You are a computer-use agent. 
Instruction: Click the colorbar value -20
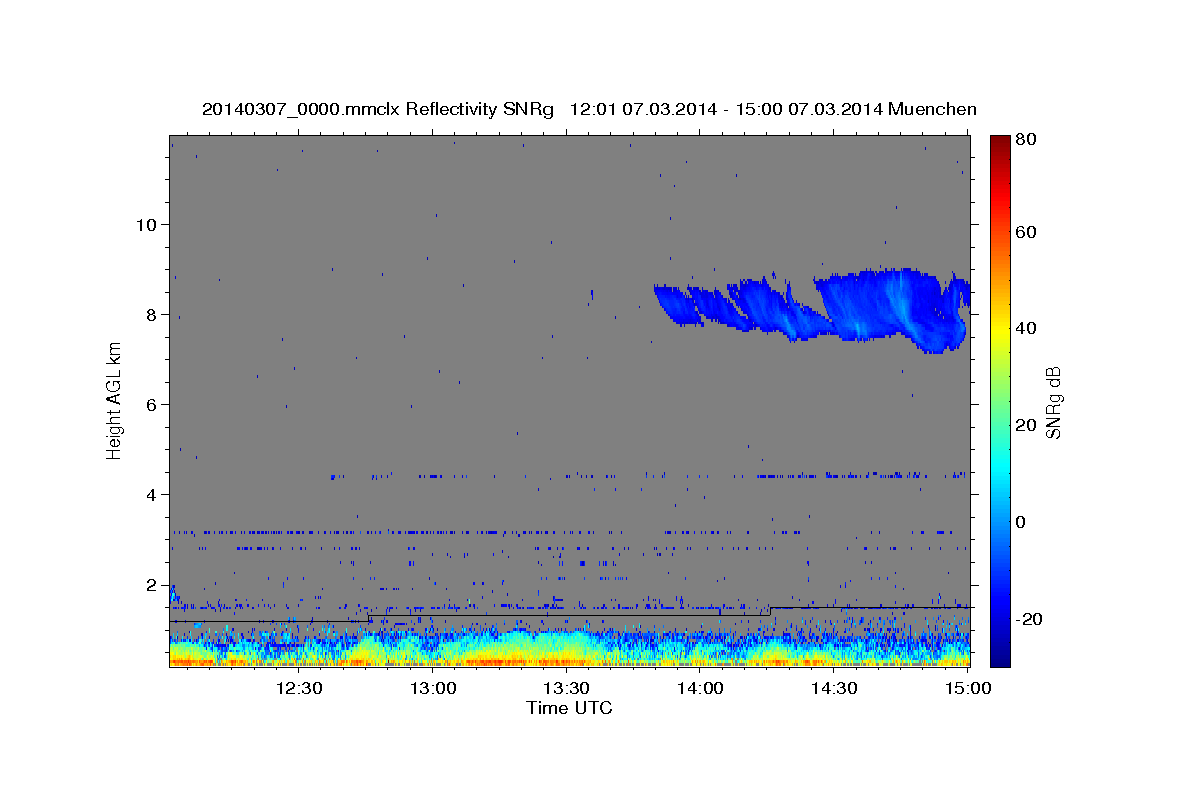(x=1031, y=619)
